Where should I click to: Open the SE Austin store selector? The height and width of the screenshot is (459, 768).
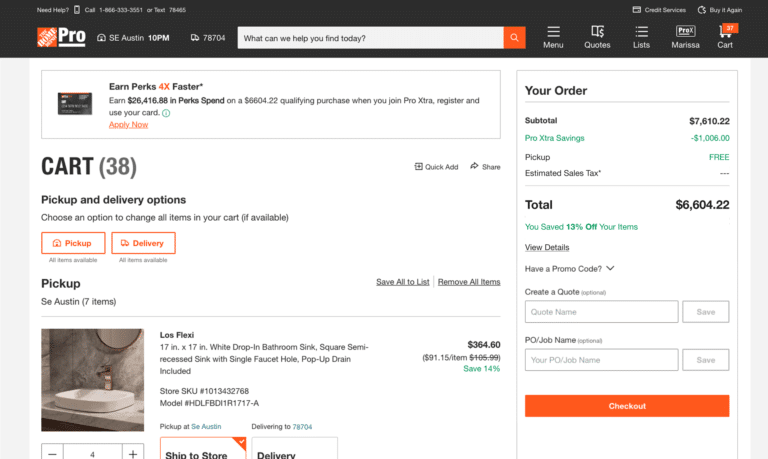click(x=133, y=38)
